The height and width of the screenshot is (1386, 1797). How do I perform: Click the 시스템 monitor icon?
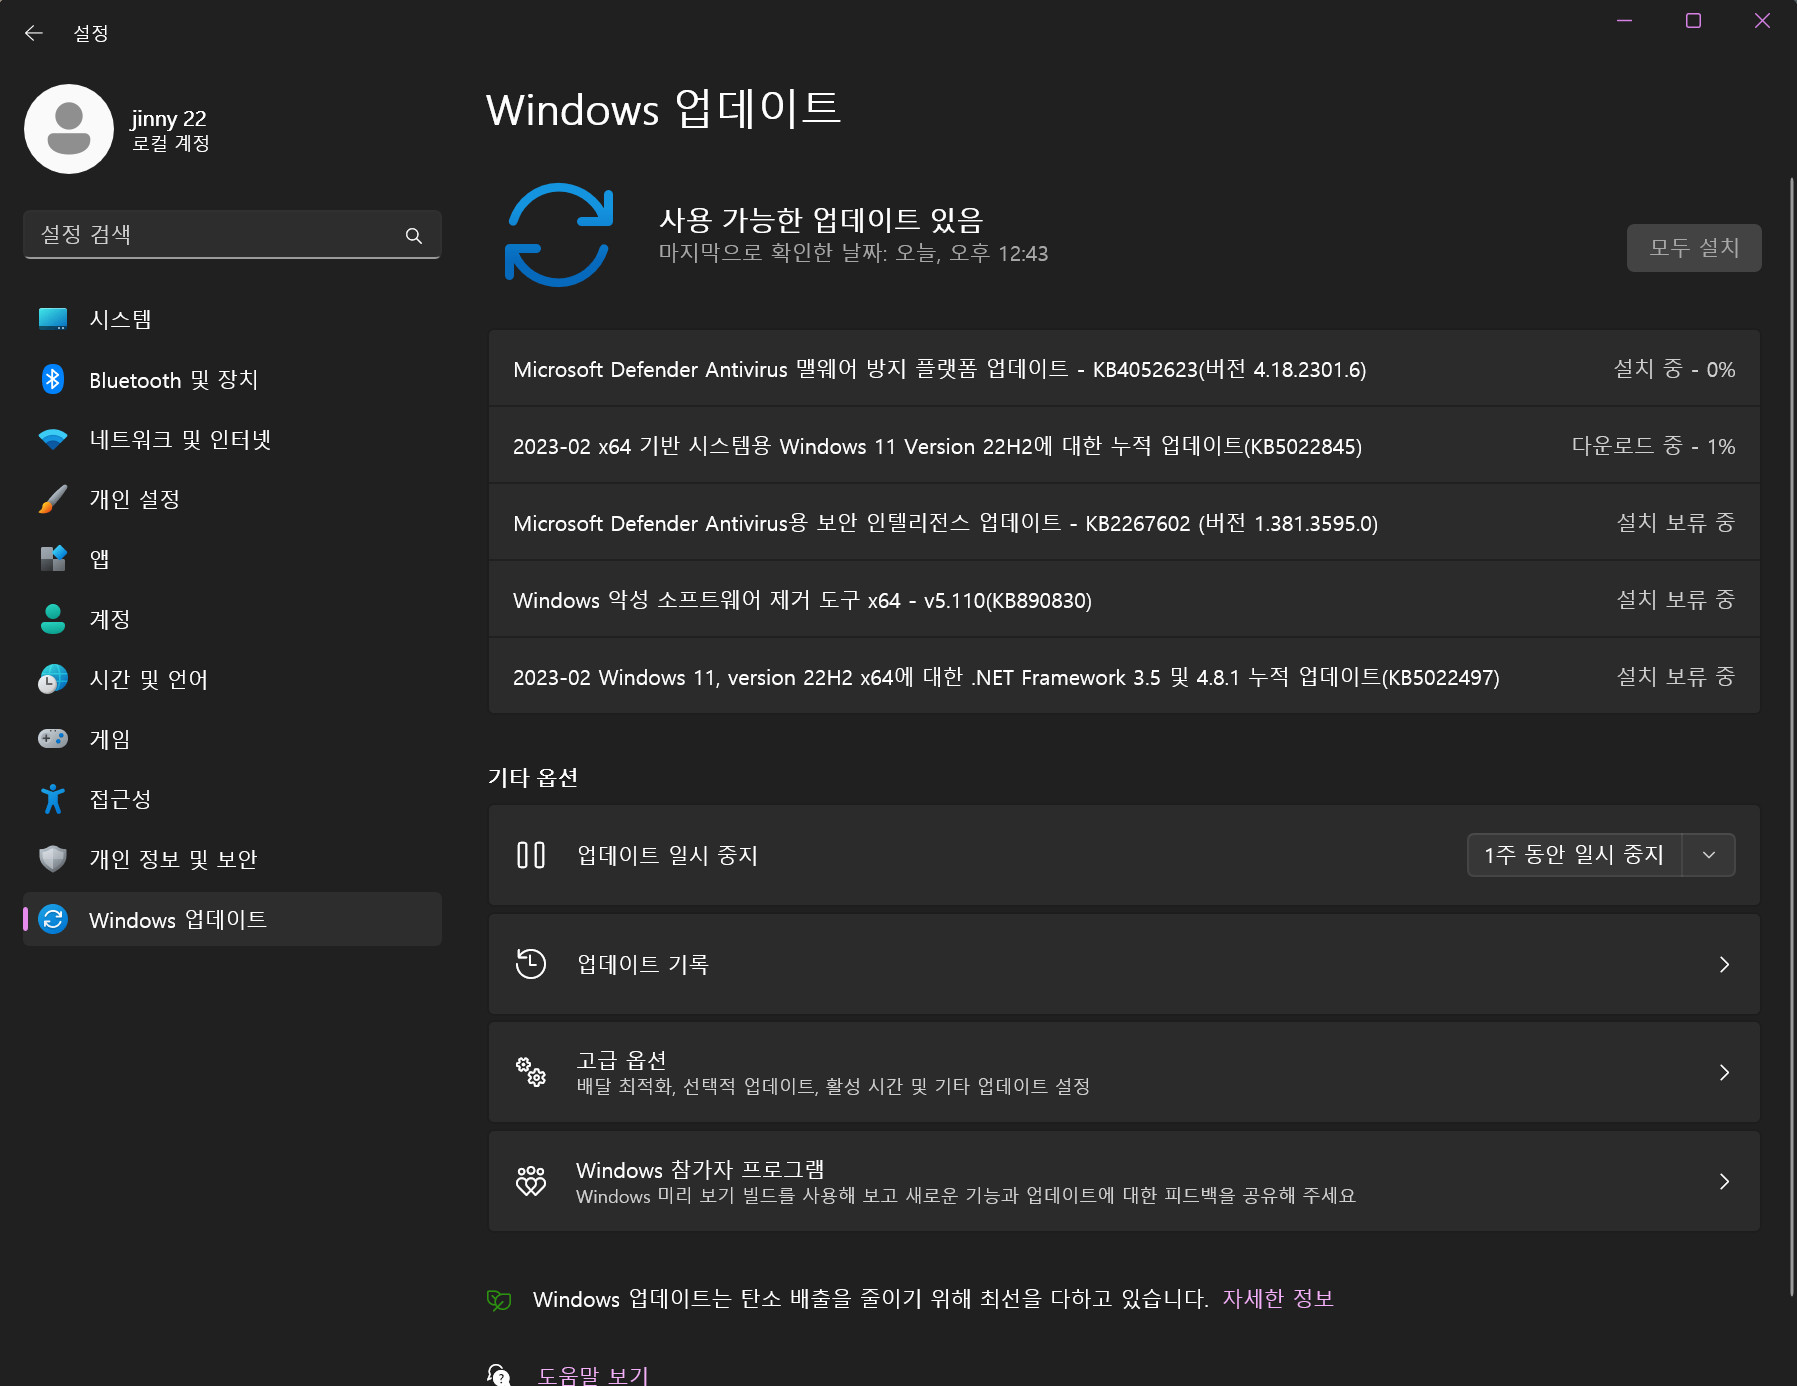tap(53, 319)
